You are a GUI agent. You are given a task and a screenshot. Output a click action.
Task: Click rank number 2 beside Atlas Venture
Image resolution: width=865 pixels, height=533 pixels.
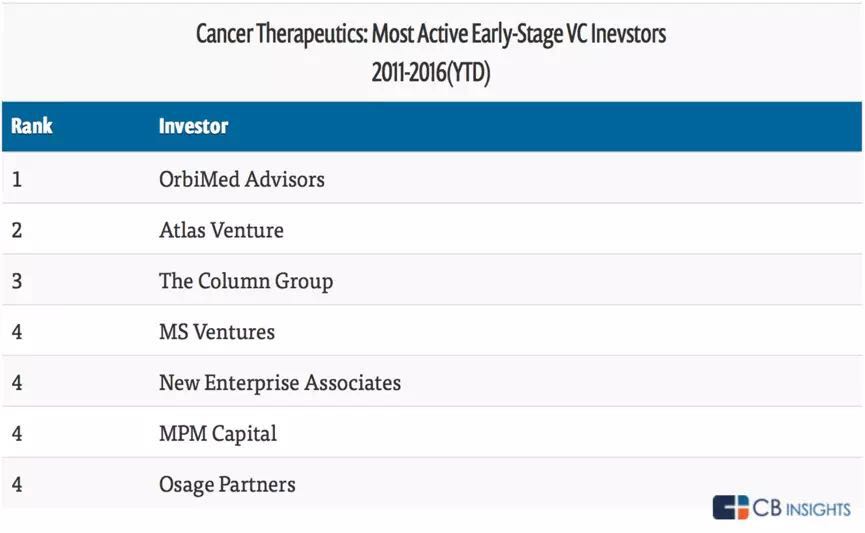17,231
